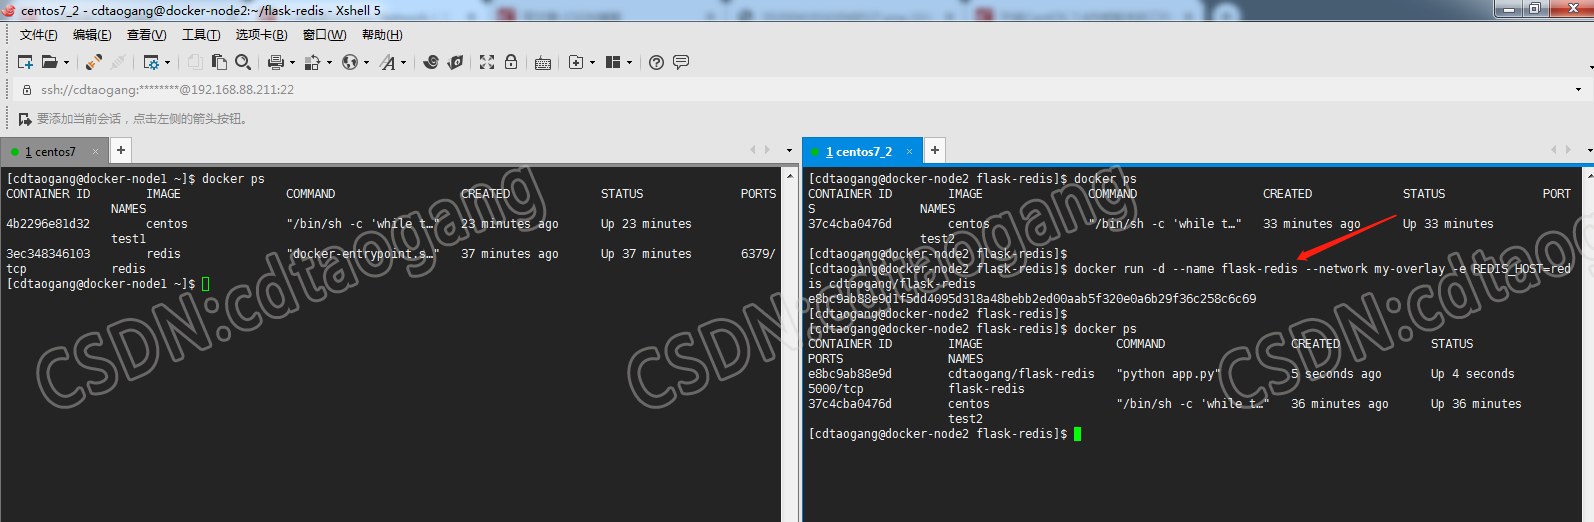
Task: Click the Find magnifier icon
Action: click(243, 62)
